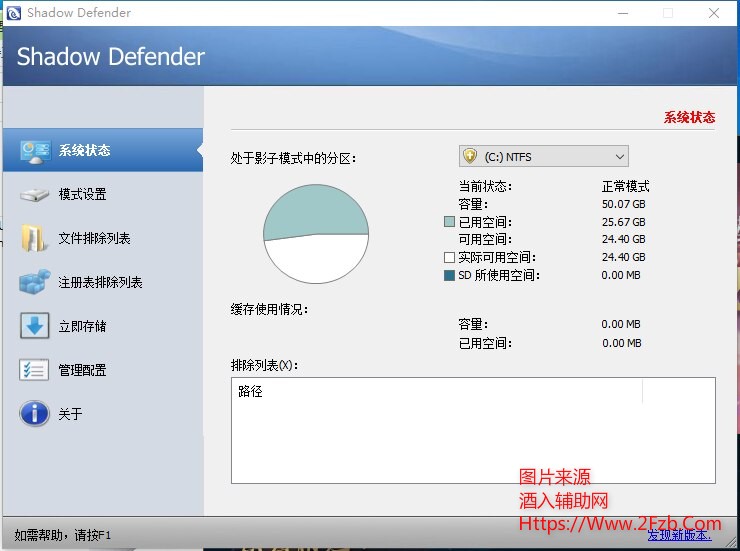This screenshot has width=740, height=551.
Task: Click the SD 所使用空间 dark swatch
Action: point(449,275)
